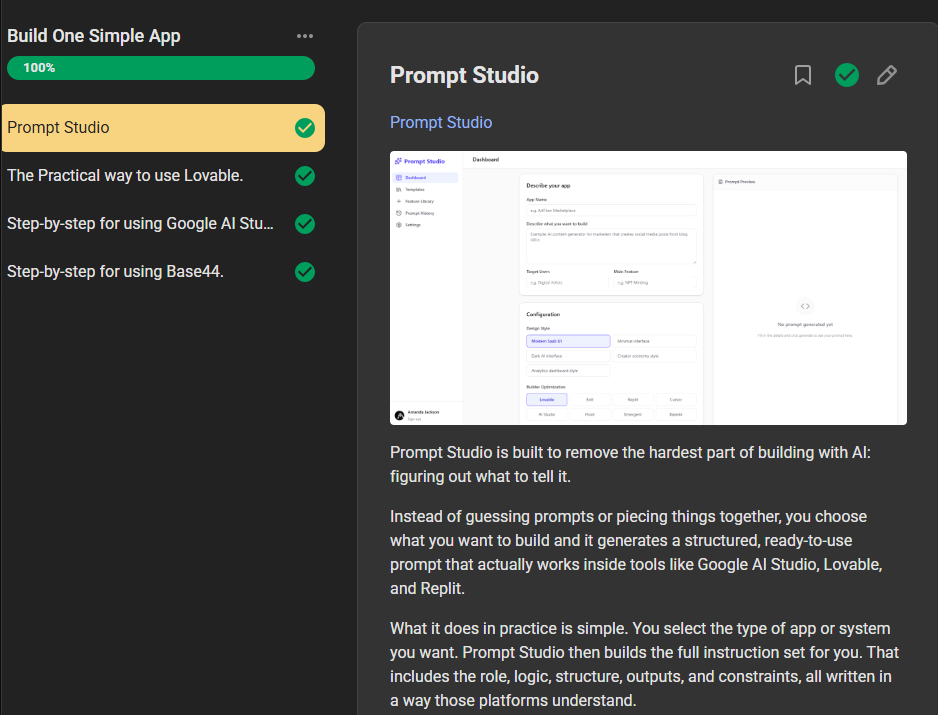Click check mark on Google AI Studio row
This screenshot has width=938, height=715.
305,224
